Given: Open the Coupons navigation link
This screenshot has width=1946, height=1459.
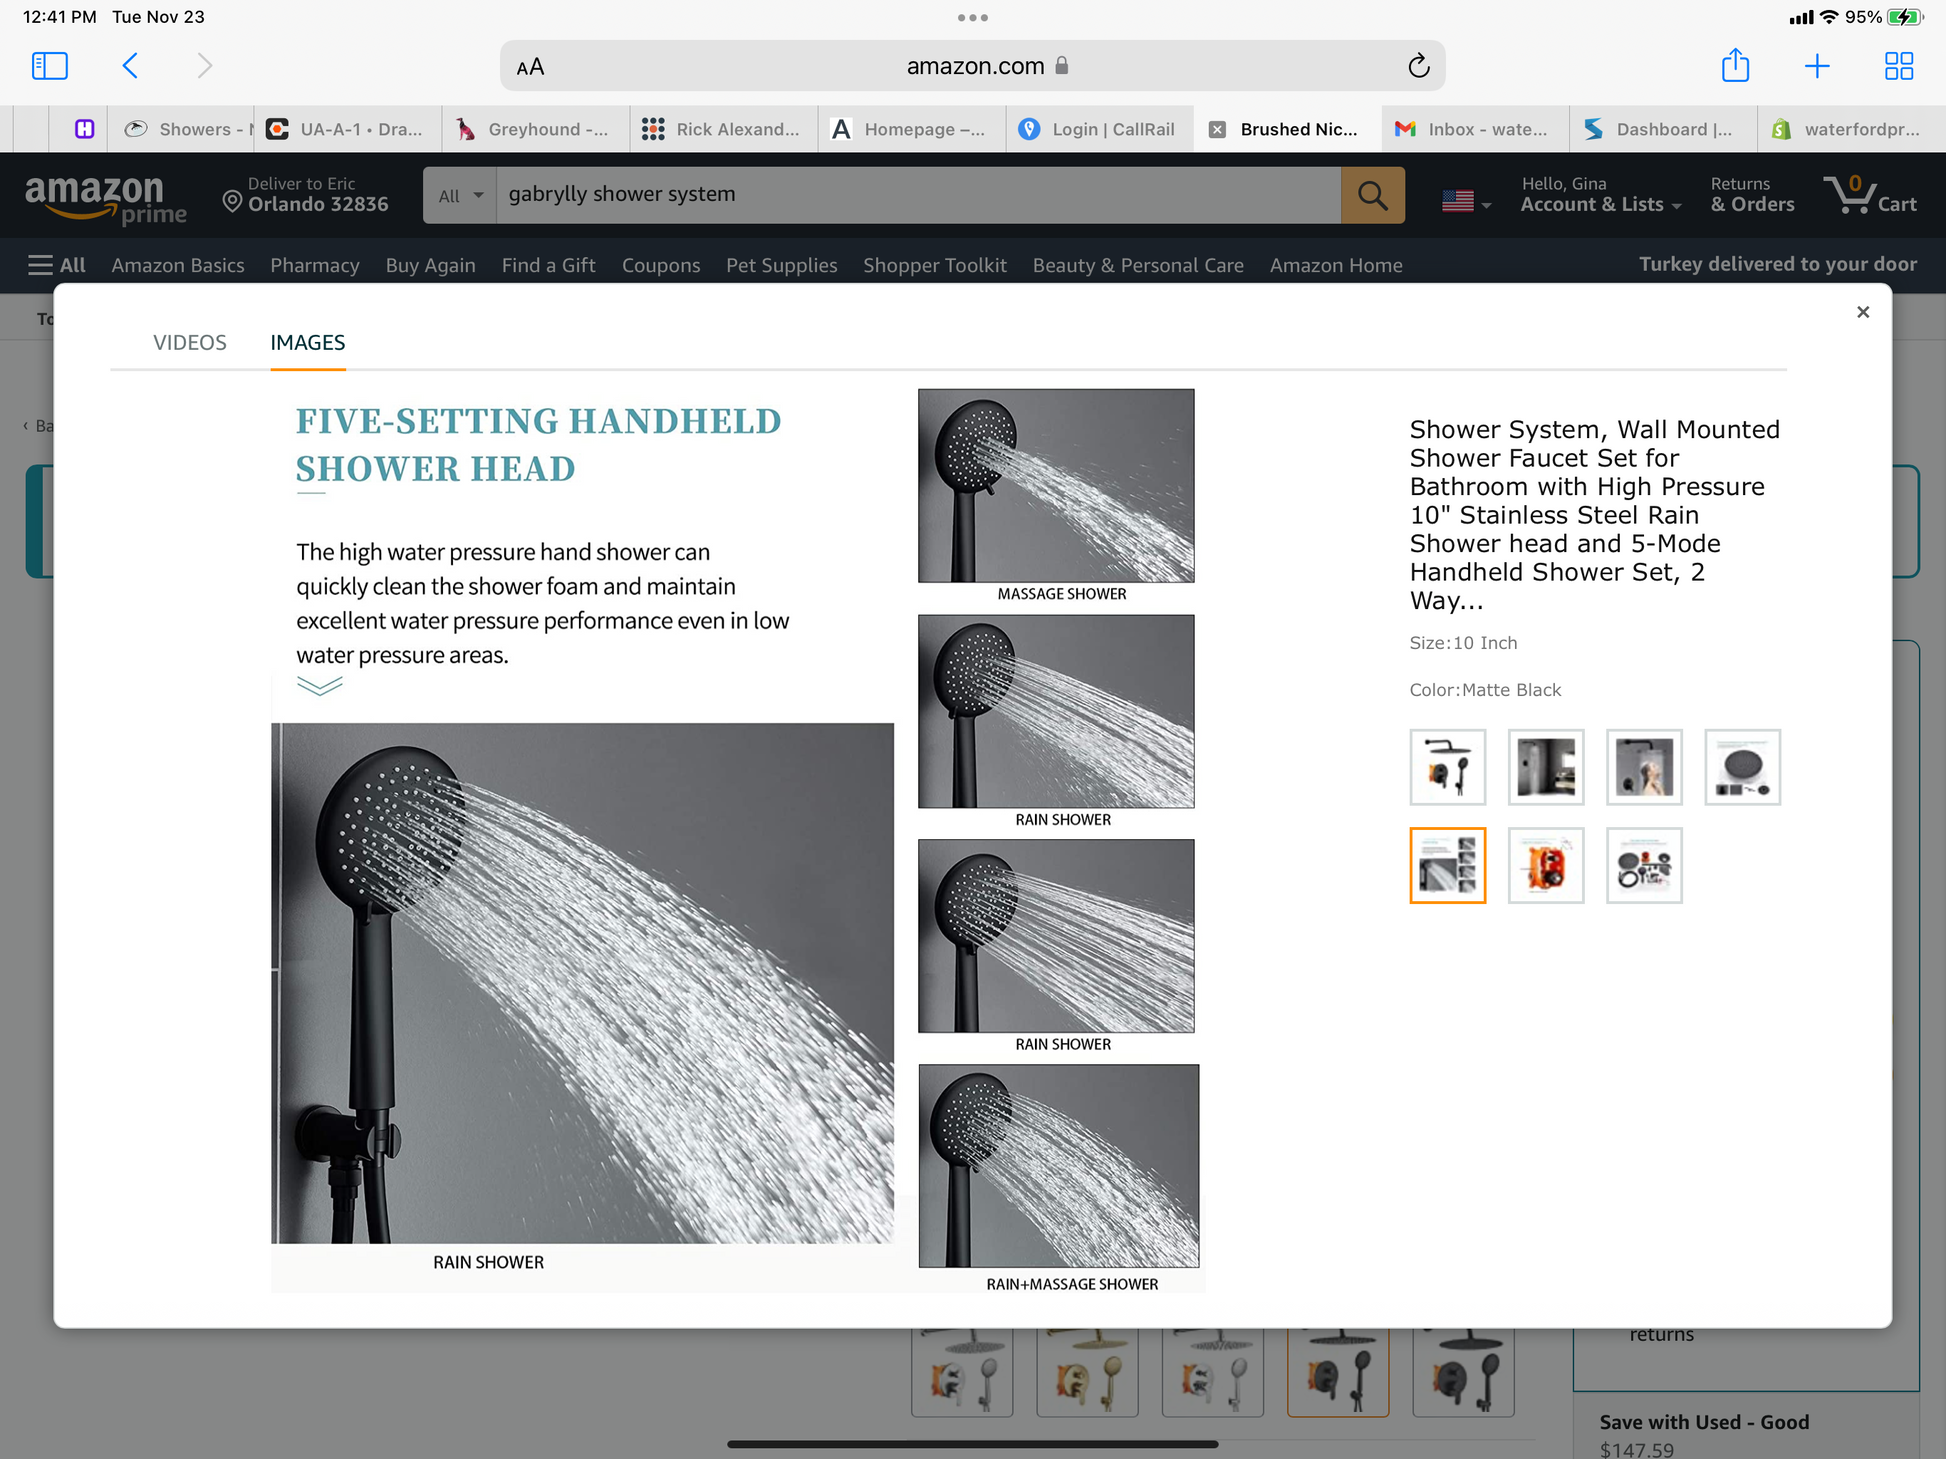Looking at the screenshot, I should tap(660, 265).
